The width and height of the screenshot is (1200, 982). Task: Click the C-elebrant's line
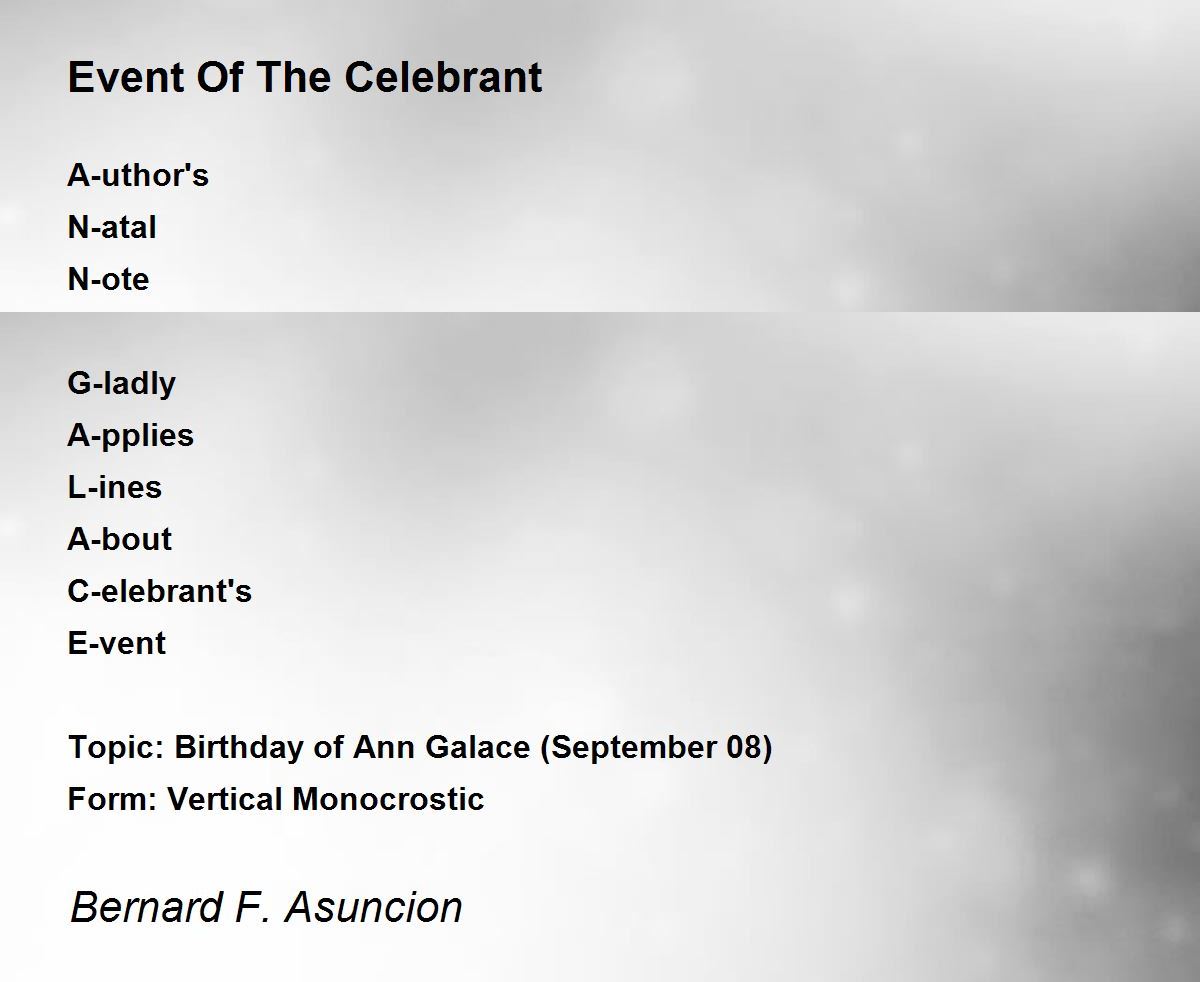[x=160, y=591]
